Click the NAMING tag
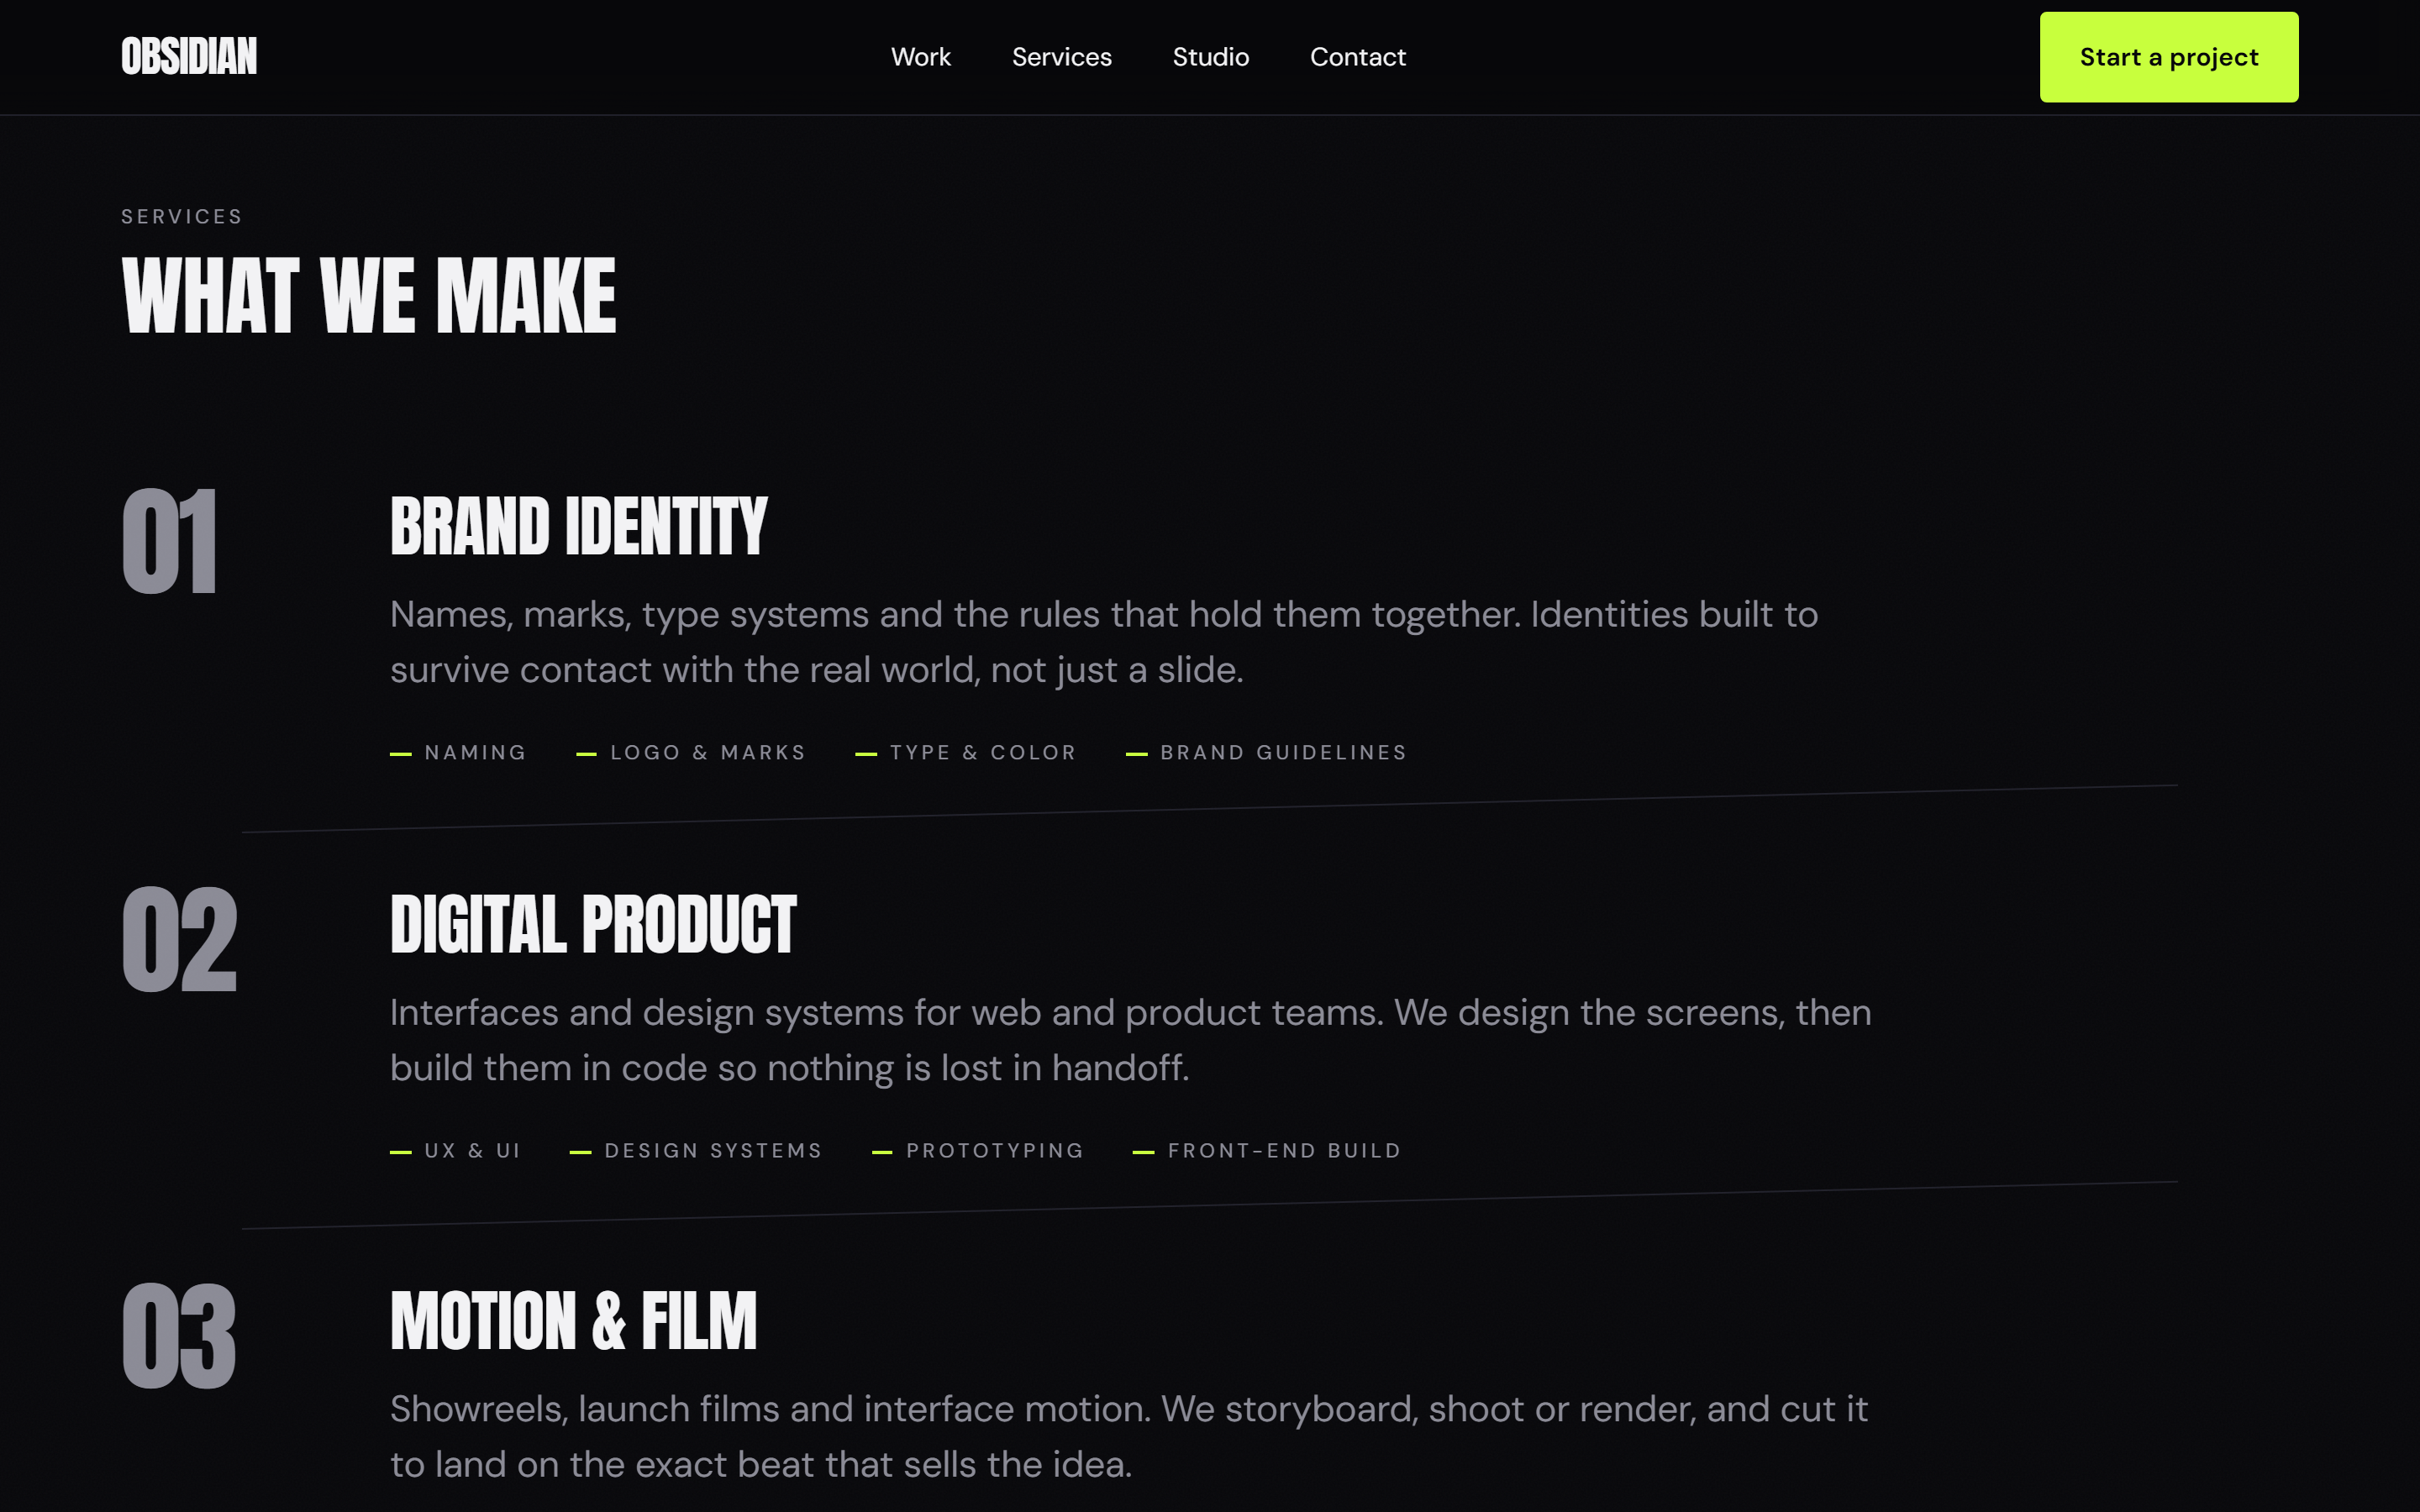The height and width of the screenshot is (1512, 2420). point(458,752)
